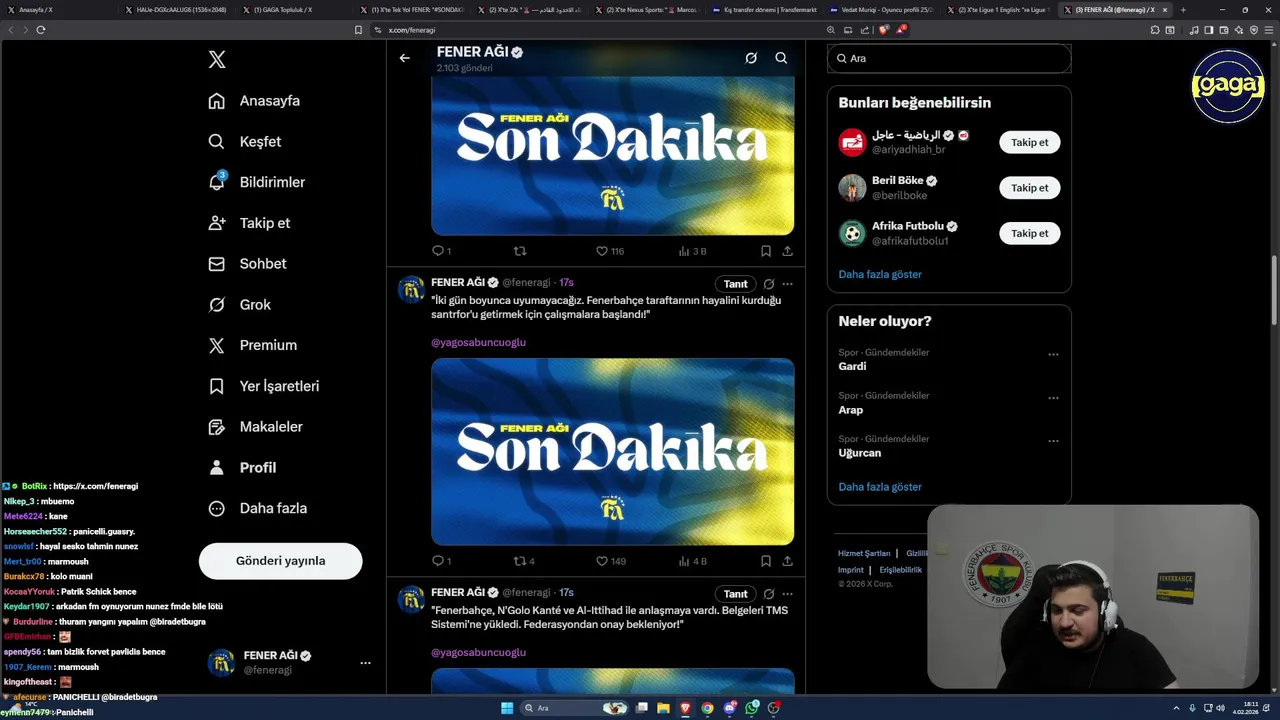Open Son Dakika image in 'İki gün boyunca' tweet
This screenshot has height=720, width=1280.
613,452
